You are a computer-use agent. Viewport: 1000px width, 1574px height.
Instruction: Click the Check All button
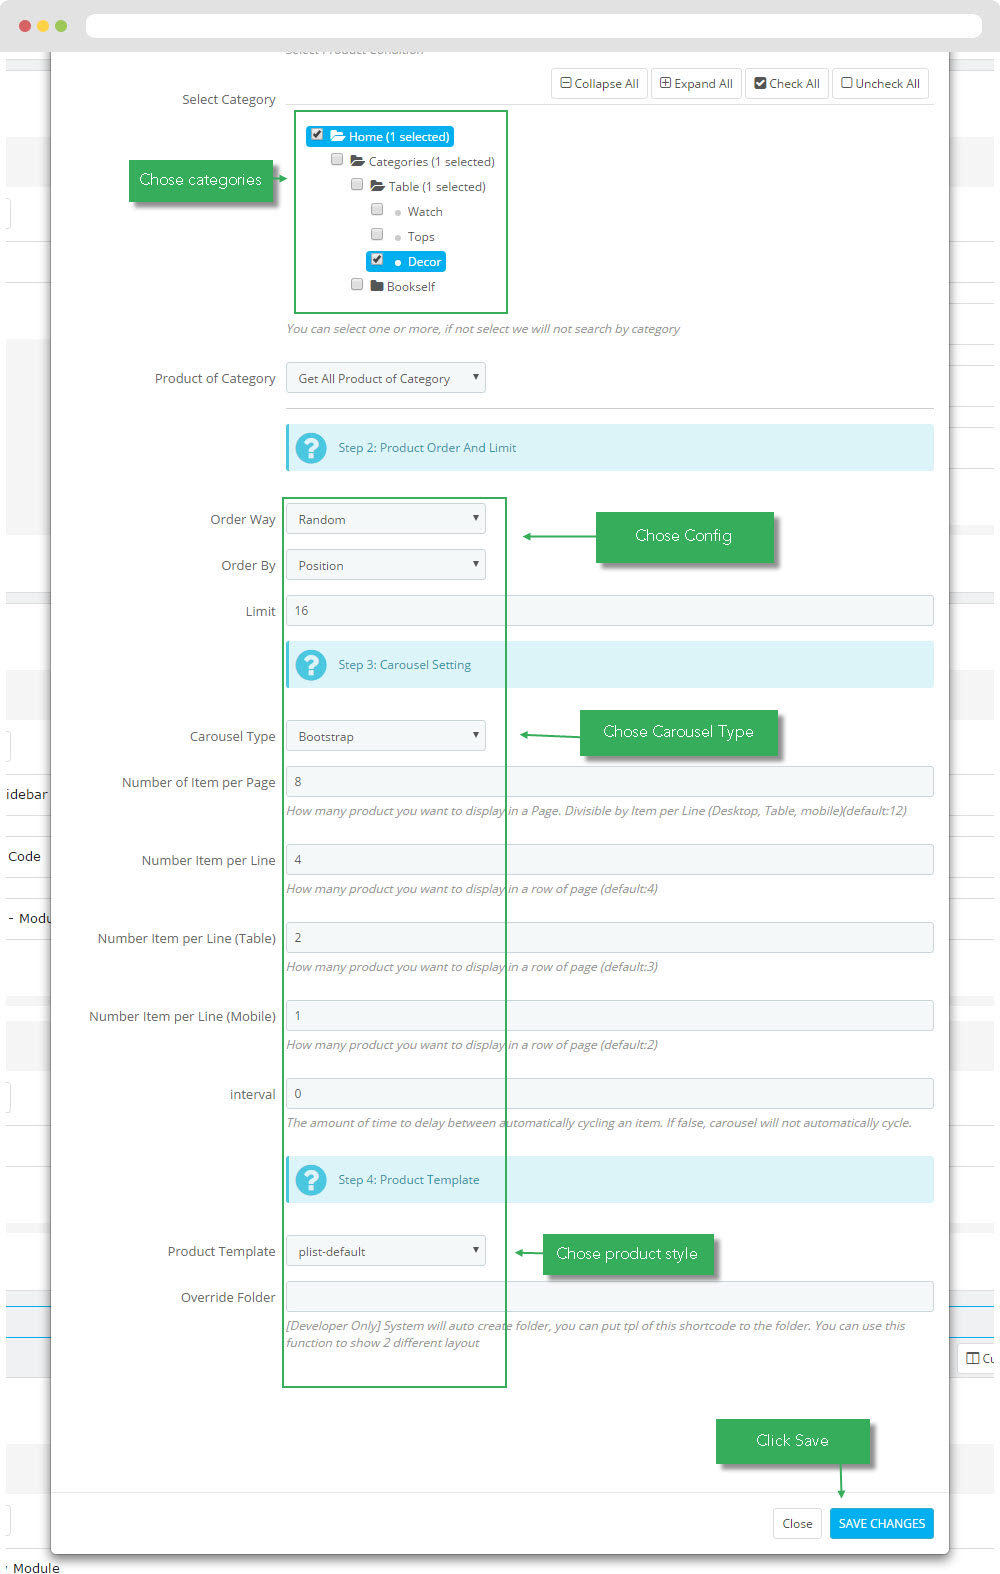pyautogui.click(x=787, y=84)
